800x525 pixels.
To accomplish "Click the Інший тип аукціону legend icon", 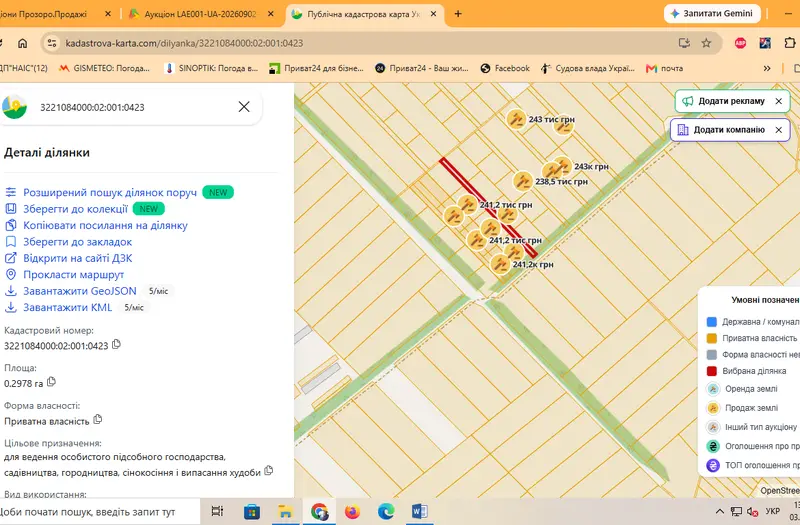I will point(712,427).
